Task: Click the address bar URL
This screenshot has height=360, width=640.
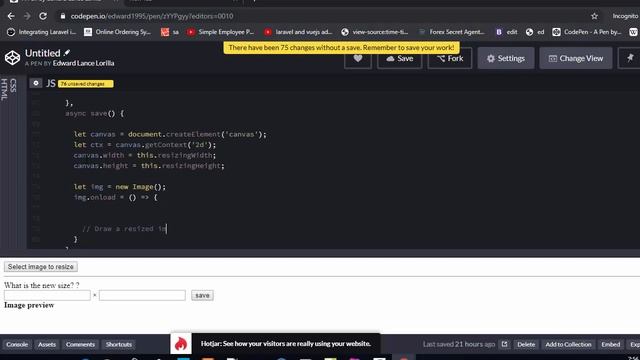Action: [152, 16]
